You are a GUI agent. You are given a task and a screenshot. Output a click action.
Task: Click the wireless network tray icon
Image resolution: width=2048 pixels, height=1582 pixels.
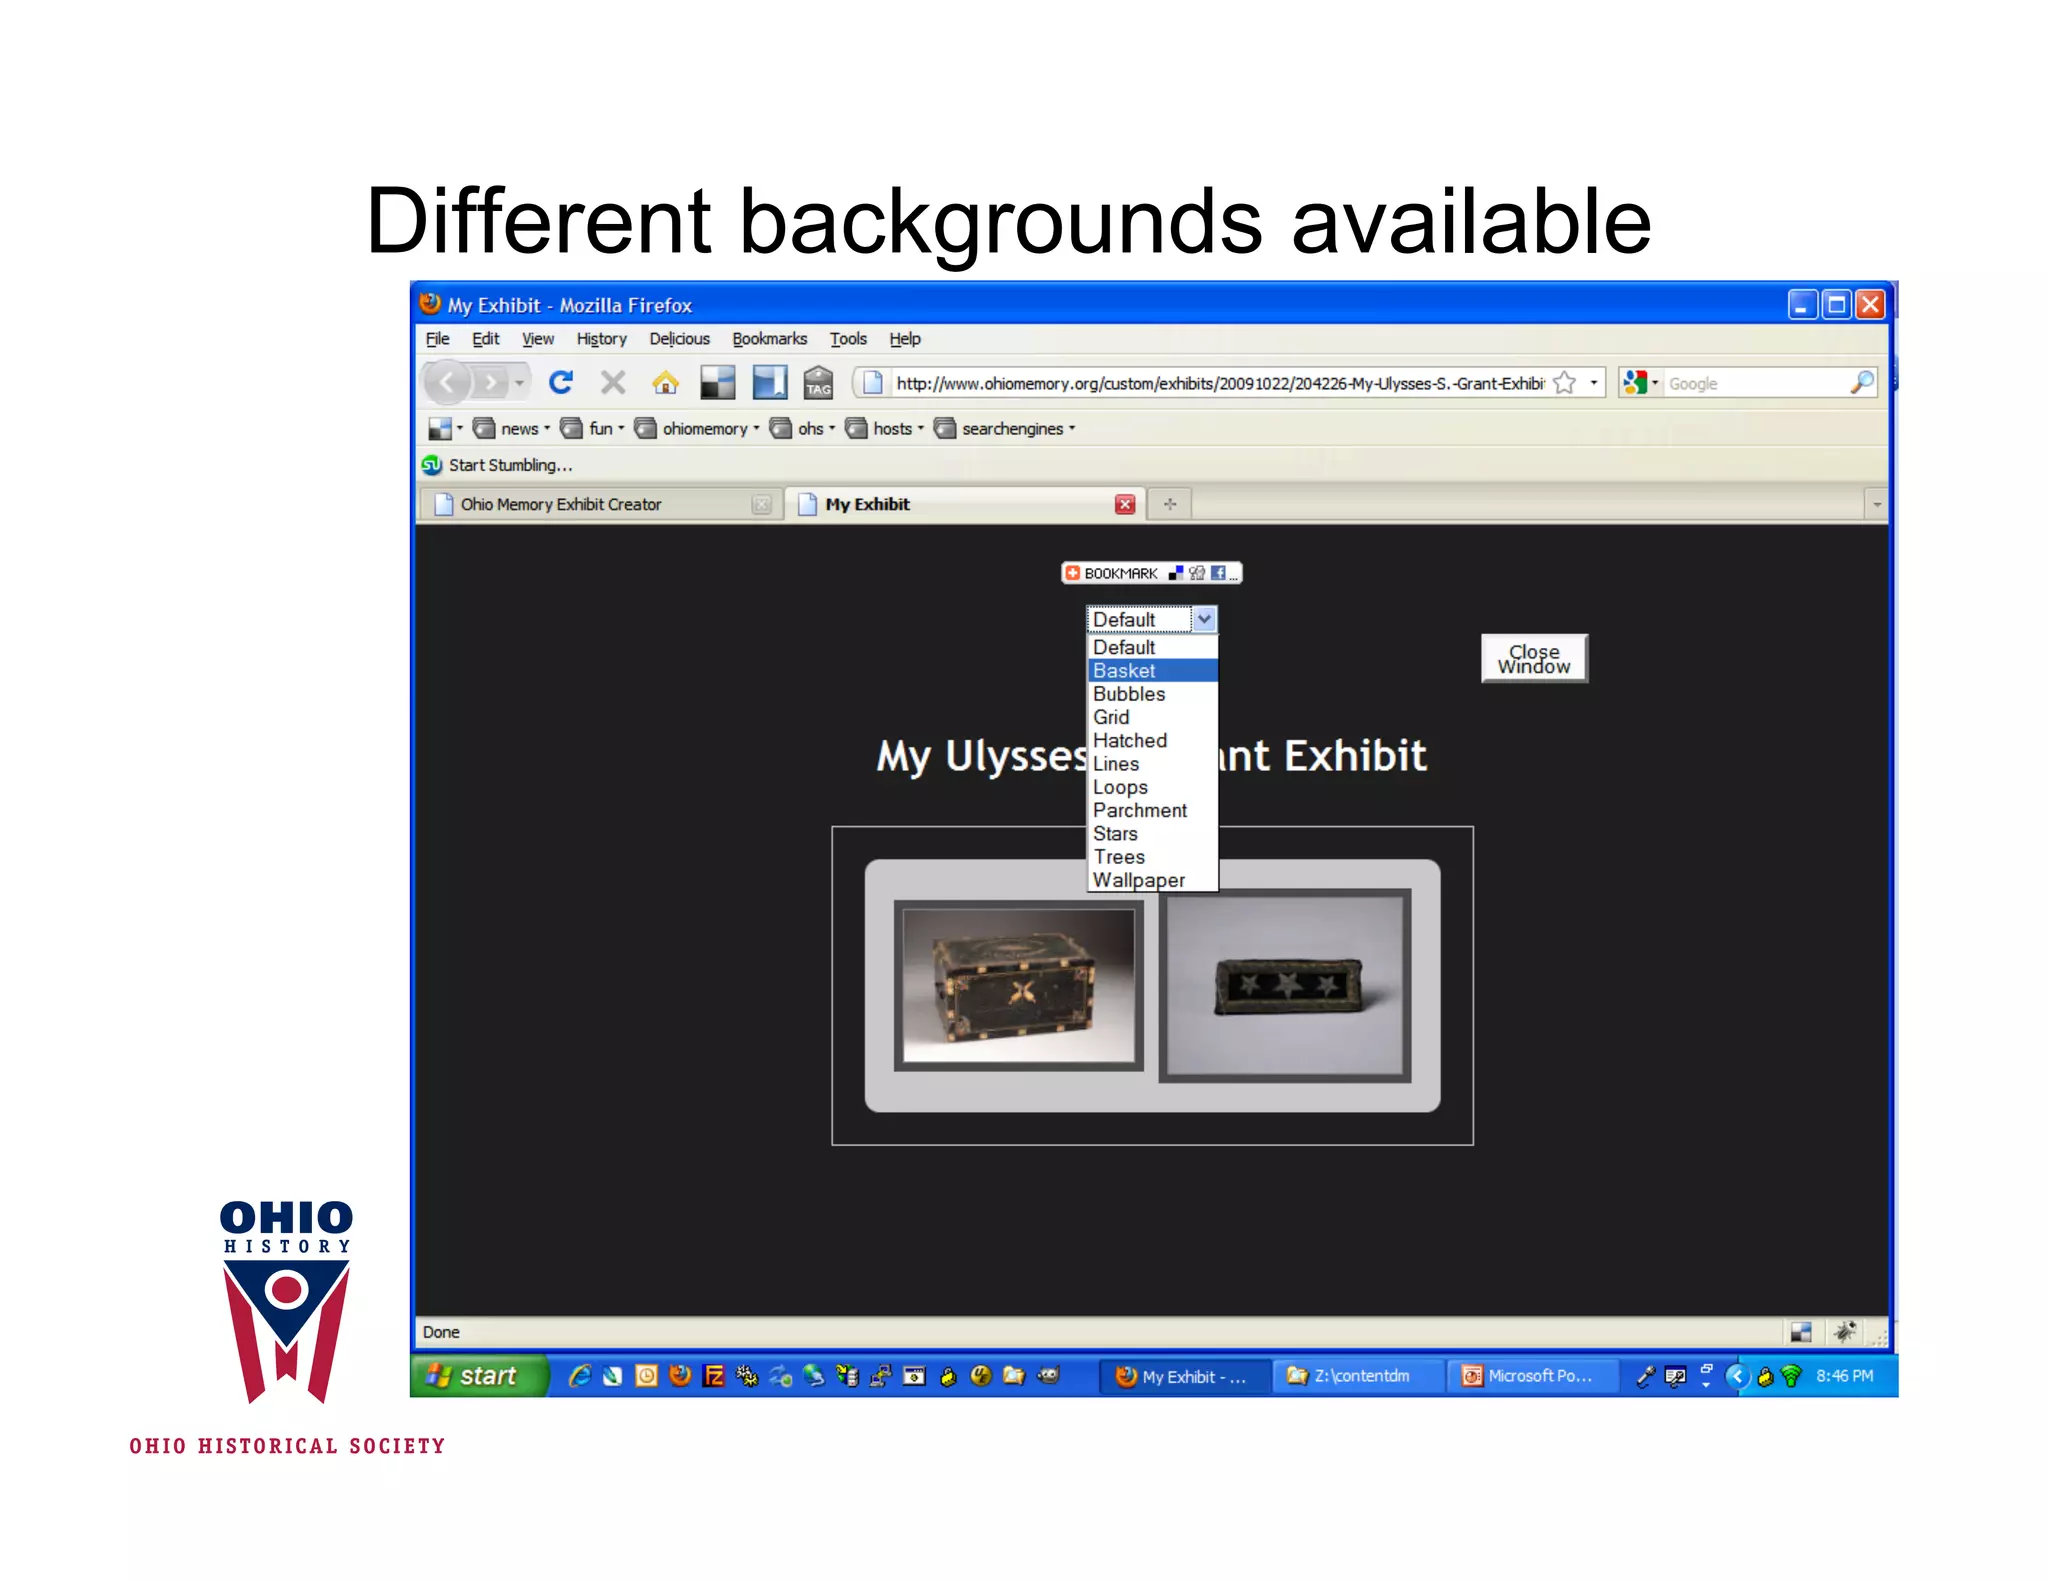point(1790,1376)
